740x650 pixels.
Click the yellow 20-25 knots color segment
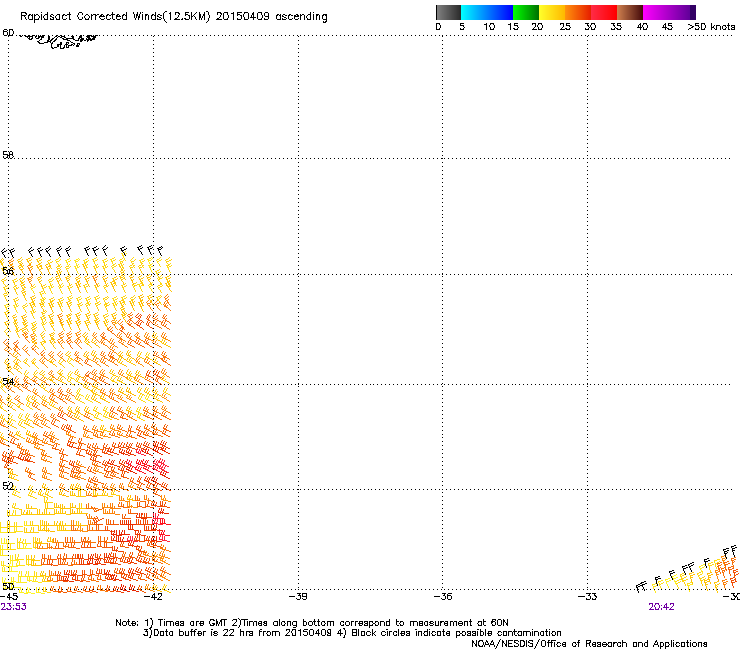point(552,12)
